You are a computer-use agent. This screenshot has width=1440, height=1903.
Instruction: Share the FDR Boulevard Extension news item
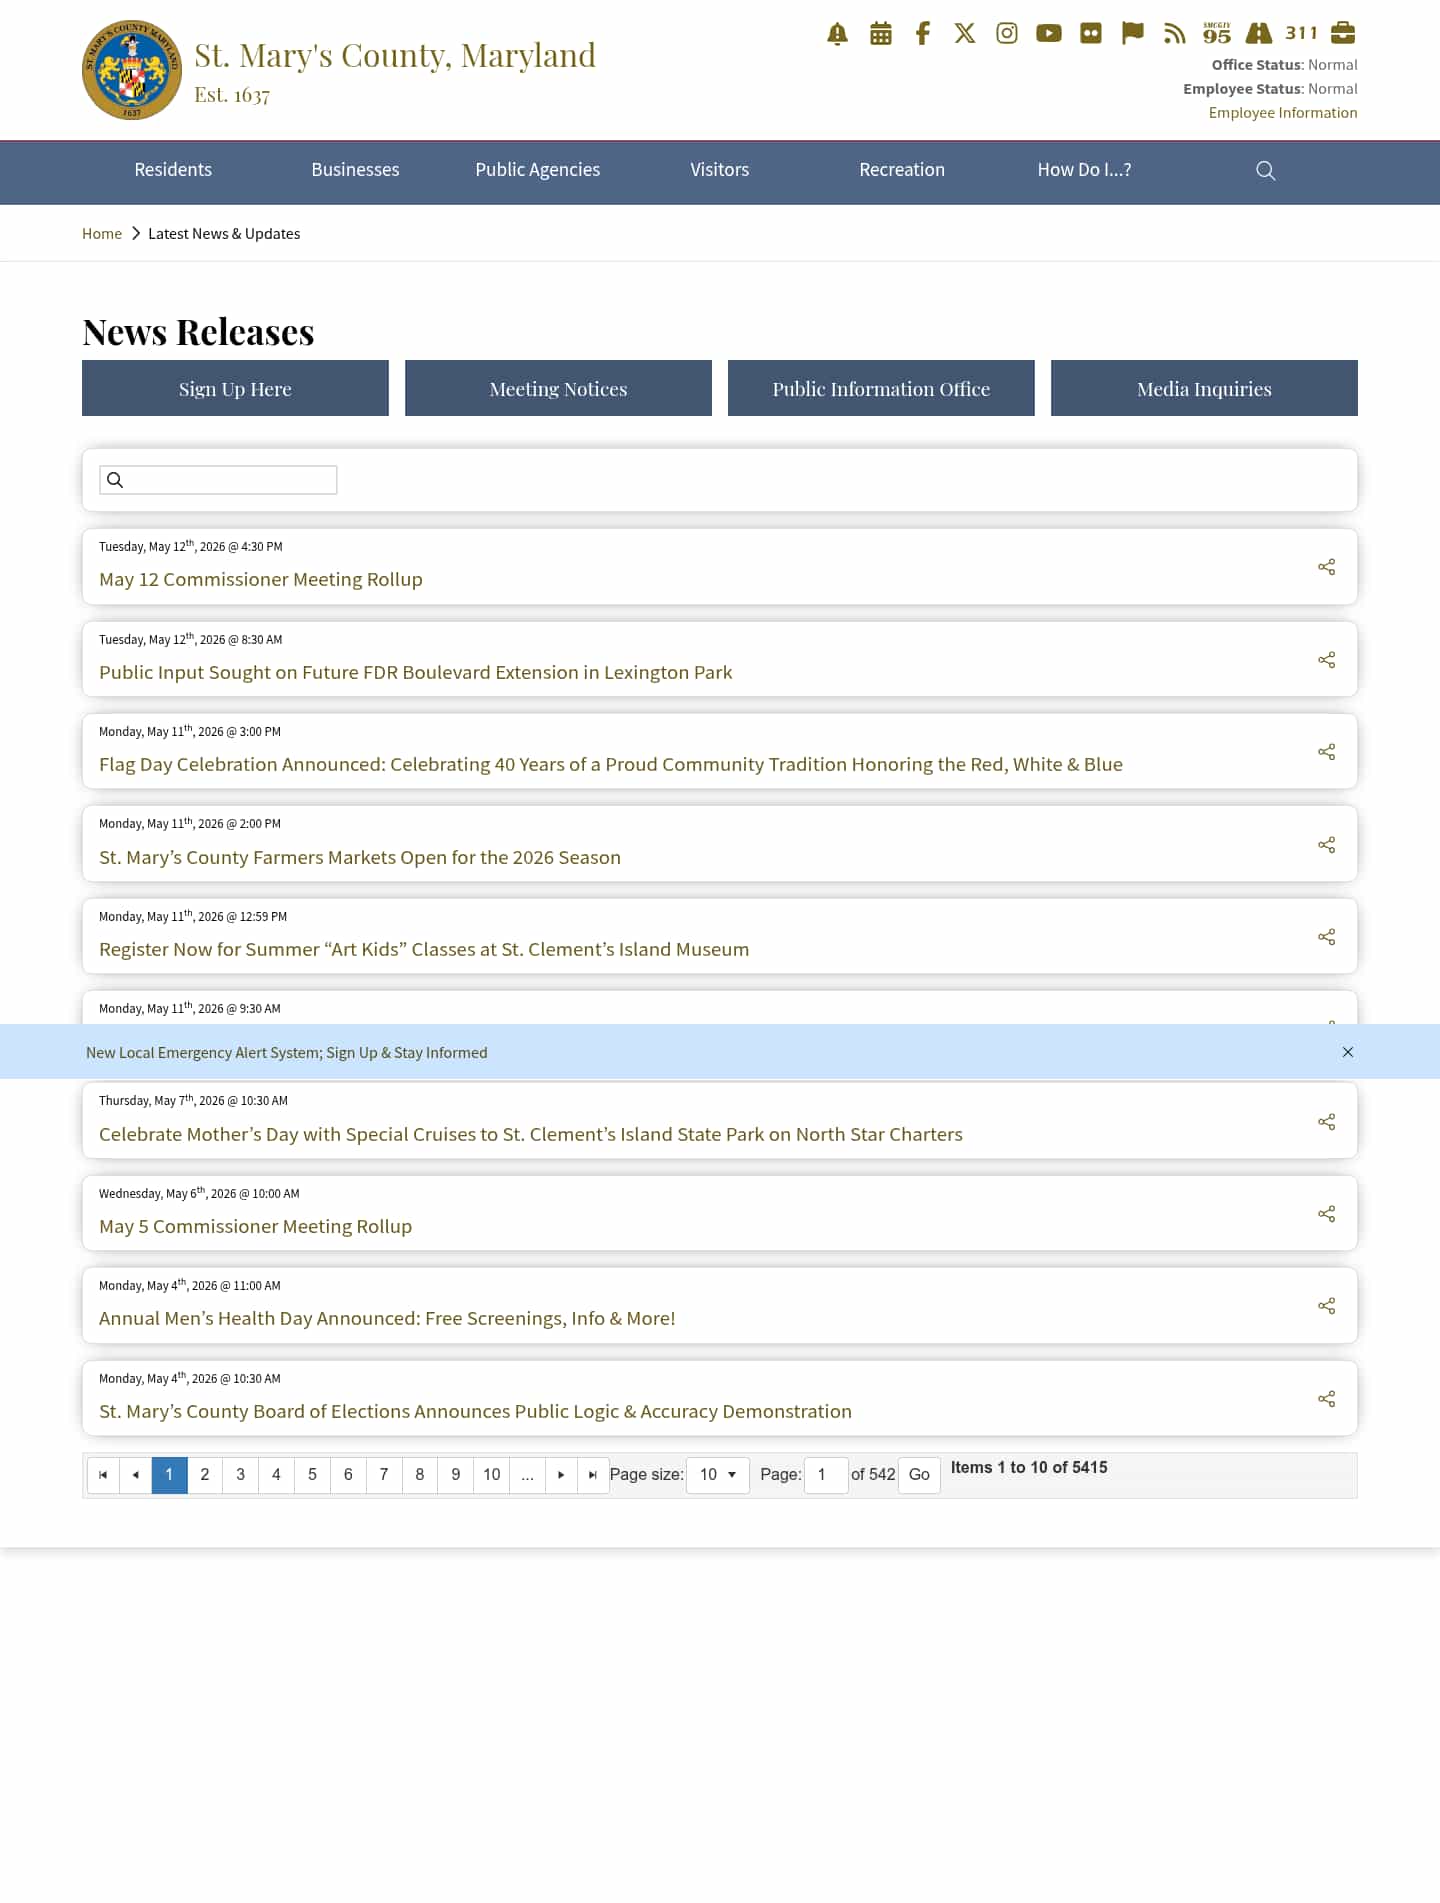pyautogui.click(x=1326, y=660)
